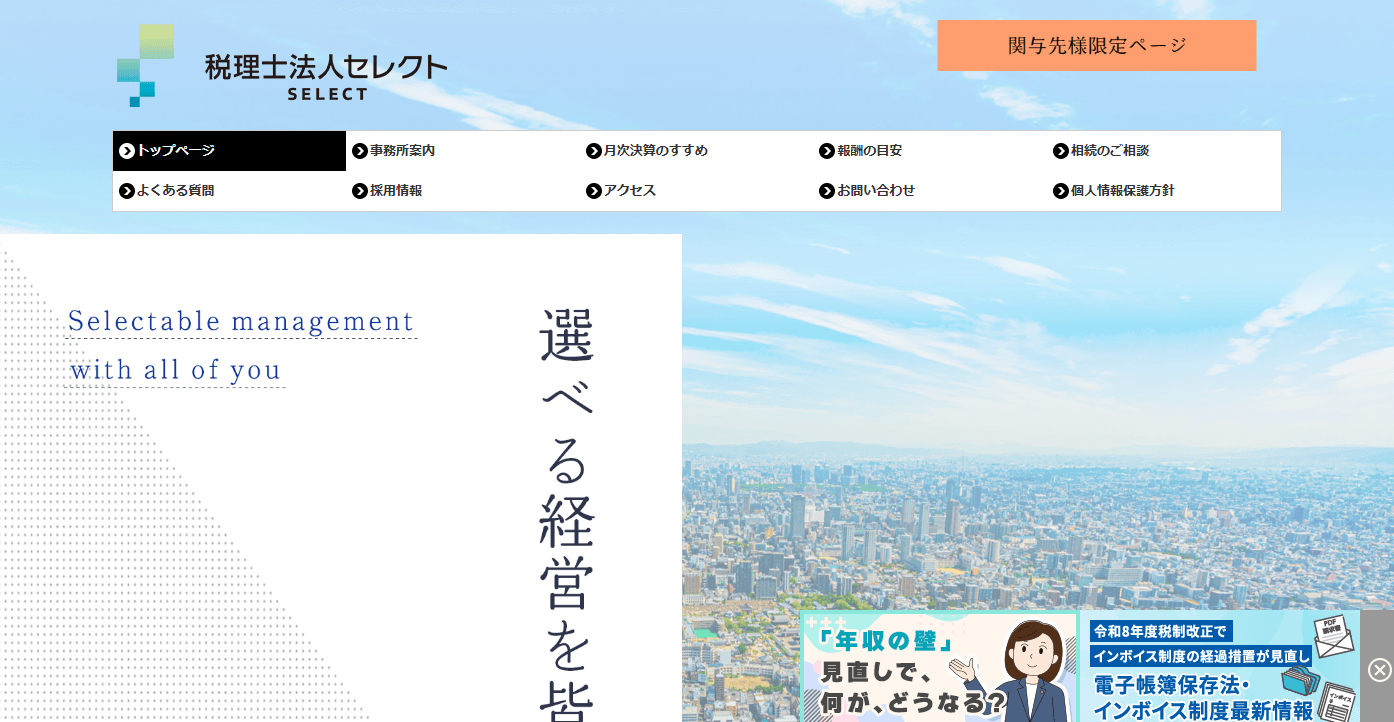Open the 報酬の目安 menu item
The width and height of the screenshot is (1394, 722).
(930, 151)
